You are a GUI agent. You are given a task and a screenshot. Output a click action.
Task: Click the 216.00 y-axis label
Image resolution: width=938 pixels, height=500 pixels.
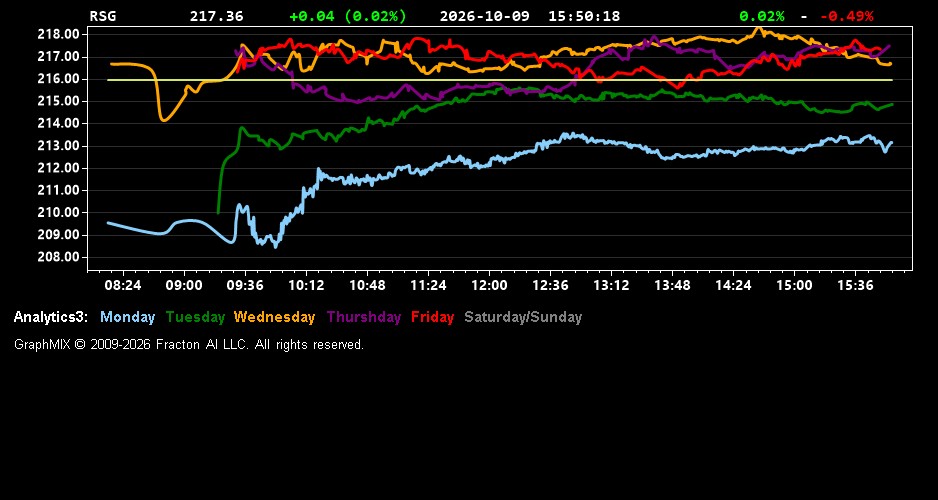pos(59,79)
